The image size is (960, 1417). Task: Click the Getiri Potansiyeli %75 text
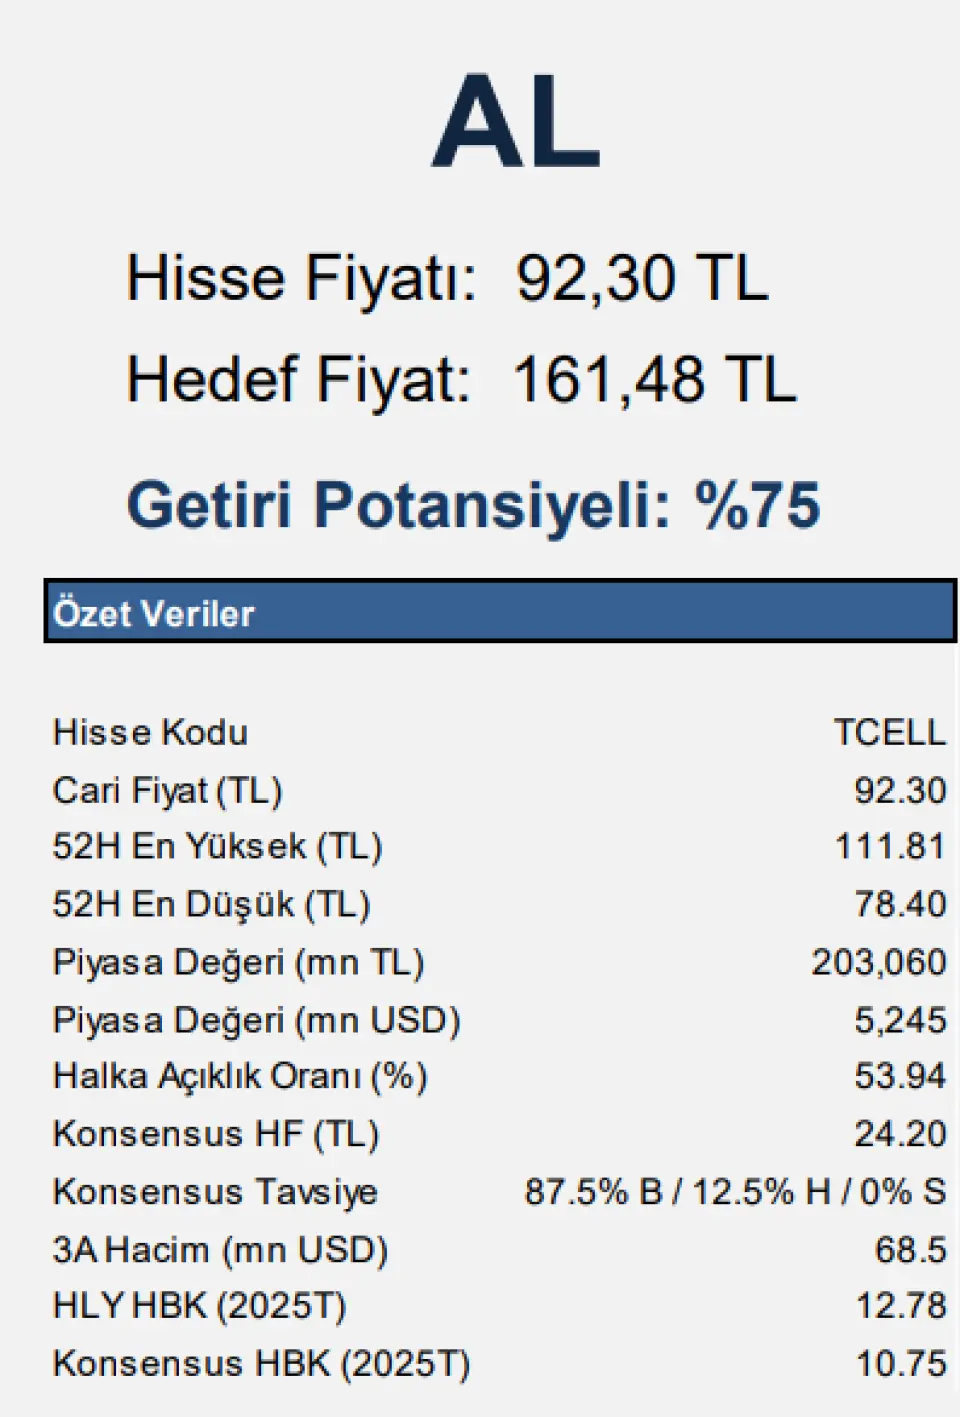coord(473,505)
